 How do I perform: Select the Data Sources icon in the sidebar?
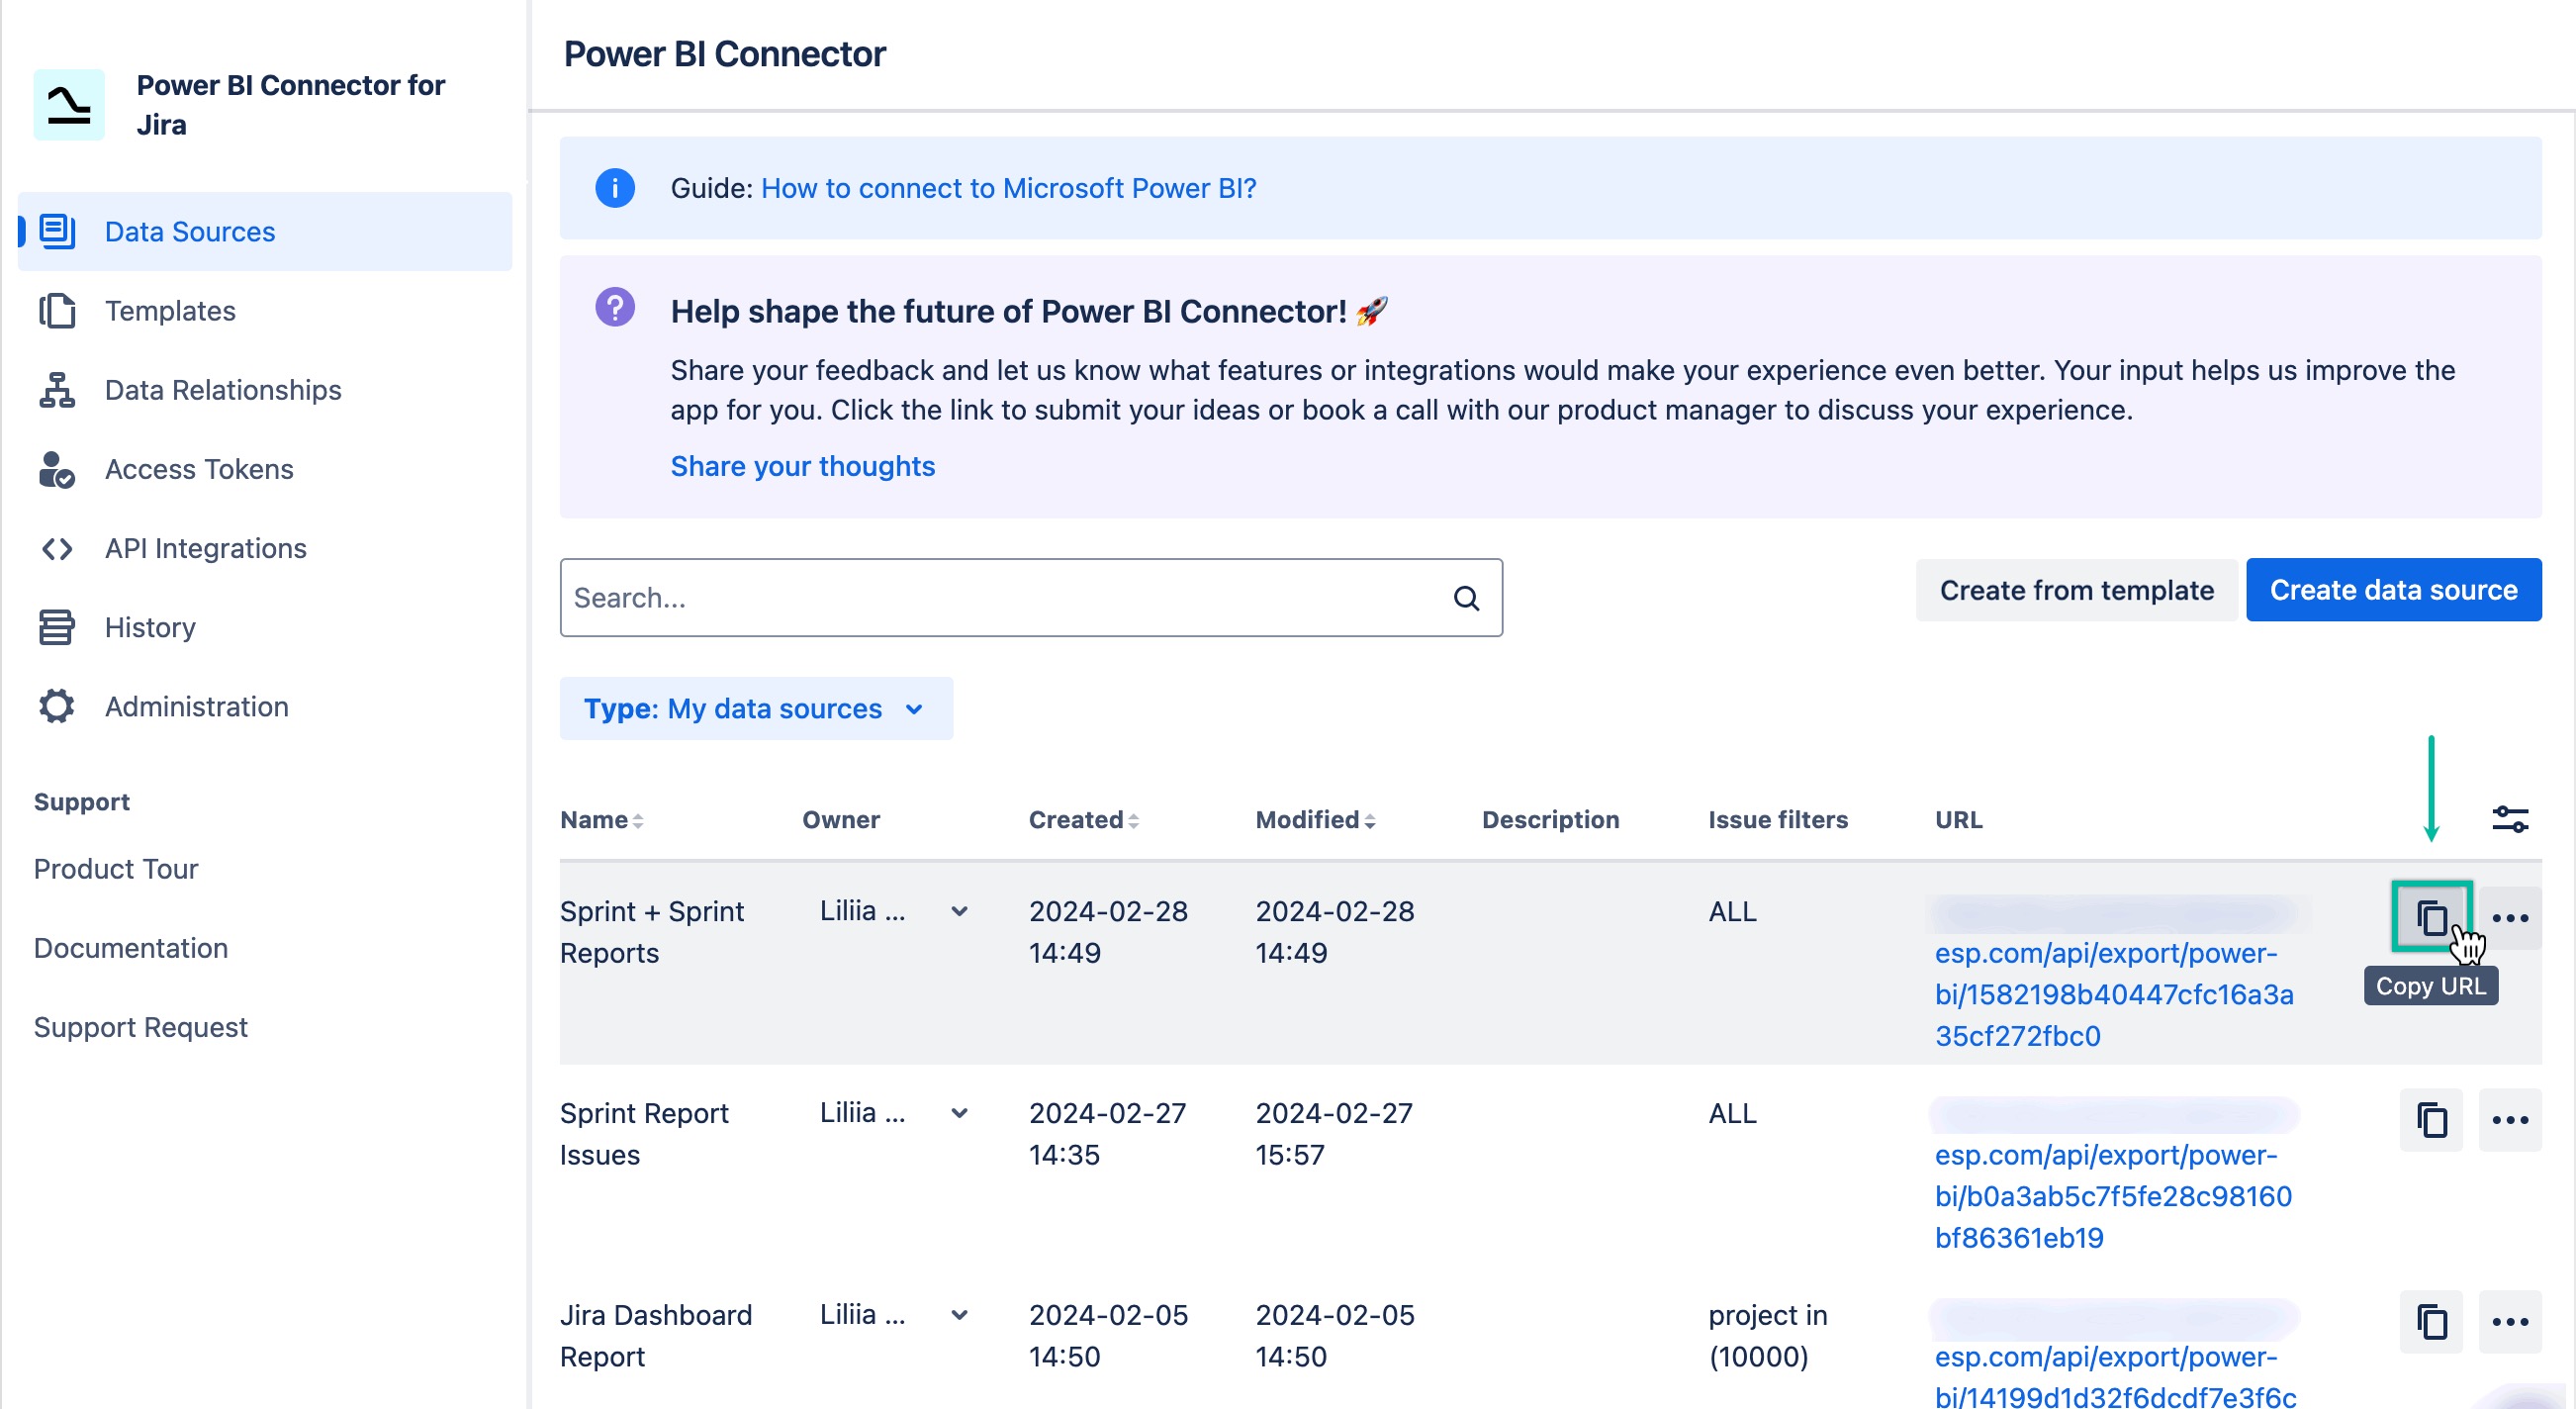click(56, 231)
